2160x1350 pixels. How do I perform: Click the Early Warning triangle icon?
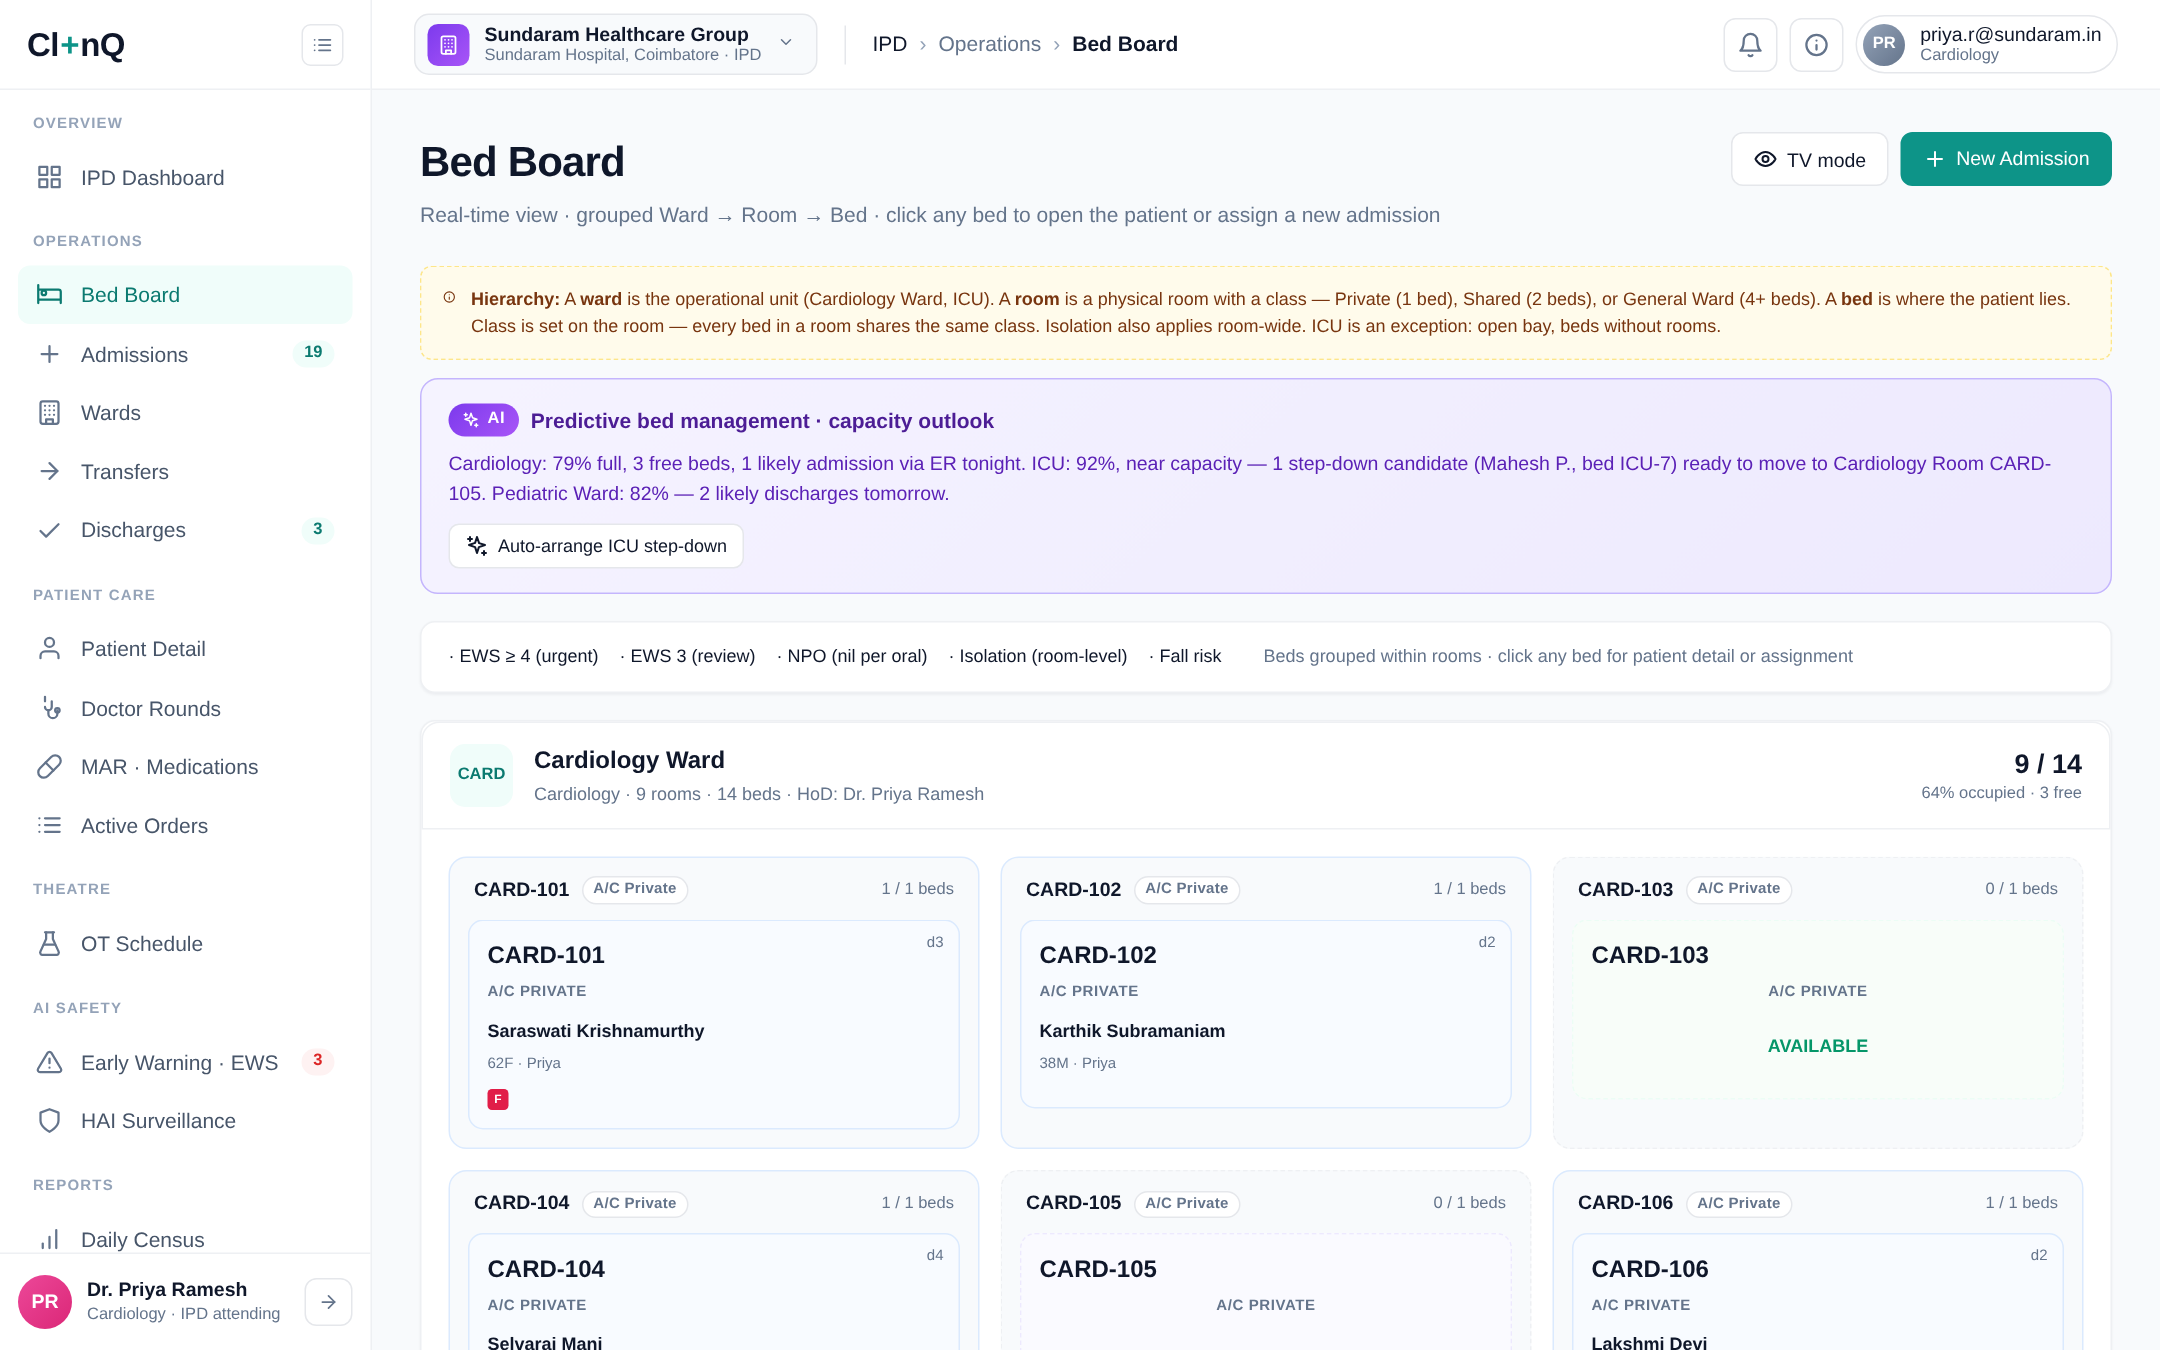pyautogui.click(x=49, y=1062)
